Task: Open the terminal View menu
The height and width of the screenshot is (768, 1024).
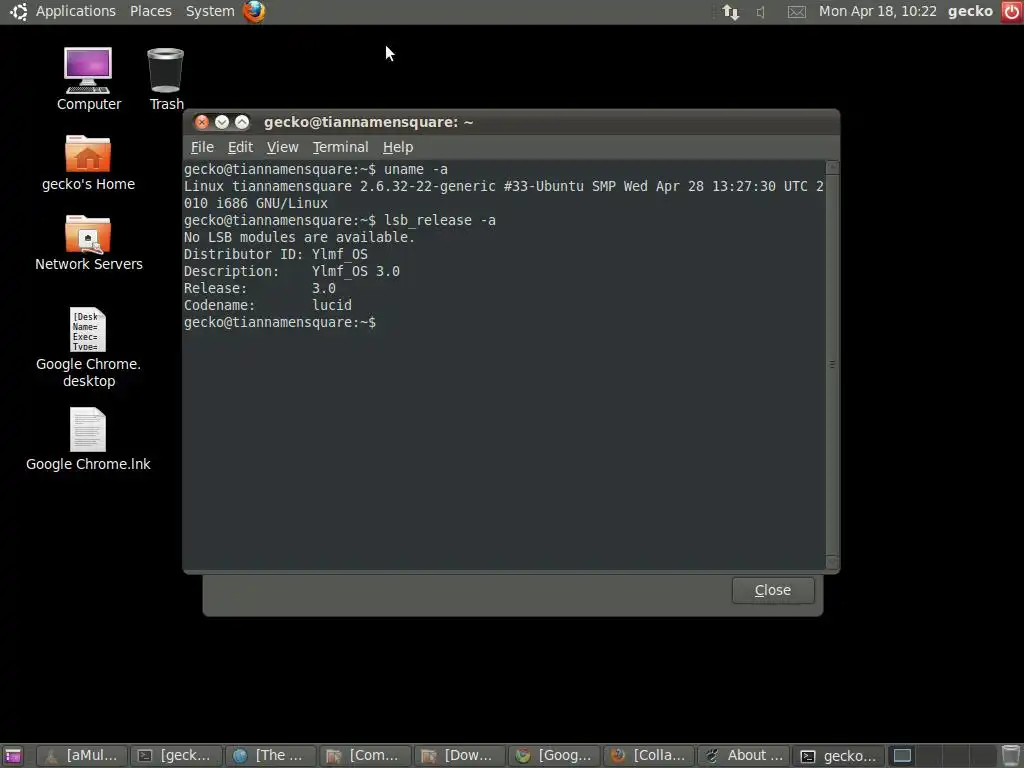Action: (x=282, y=147)
